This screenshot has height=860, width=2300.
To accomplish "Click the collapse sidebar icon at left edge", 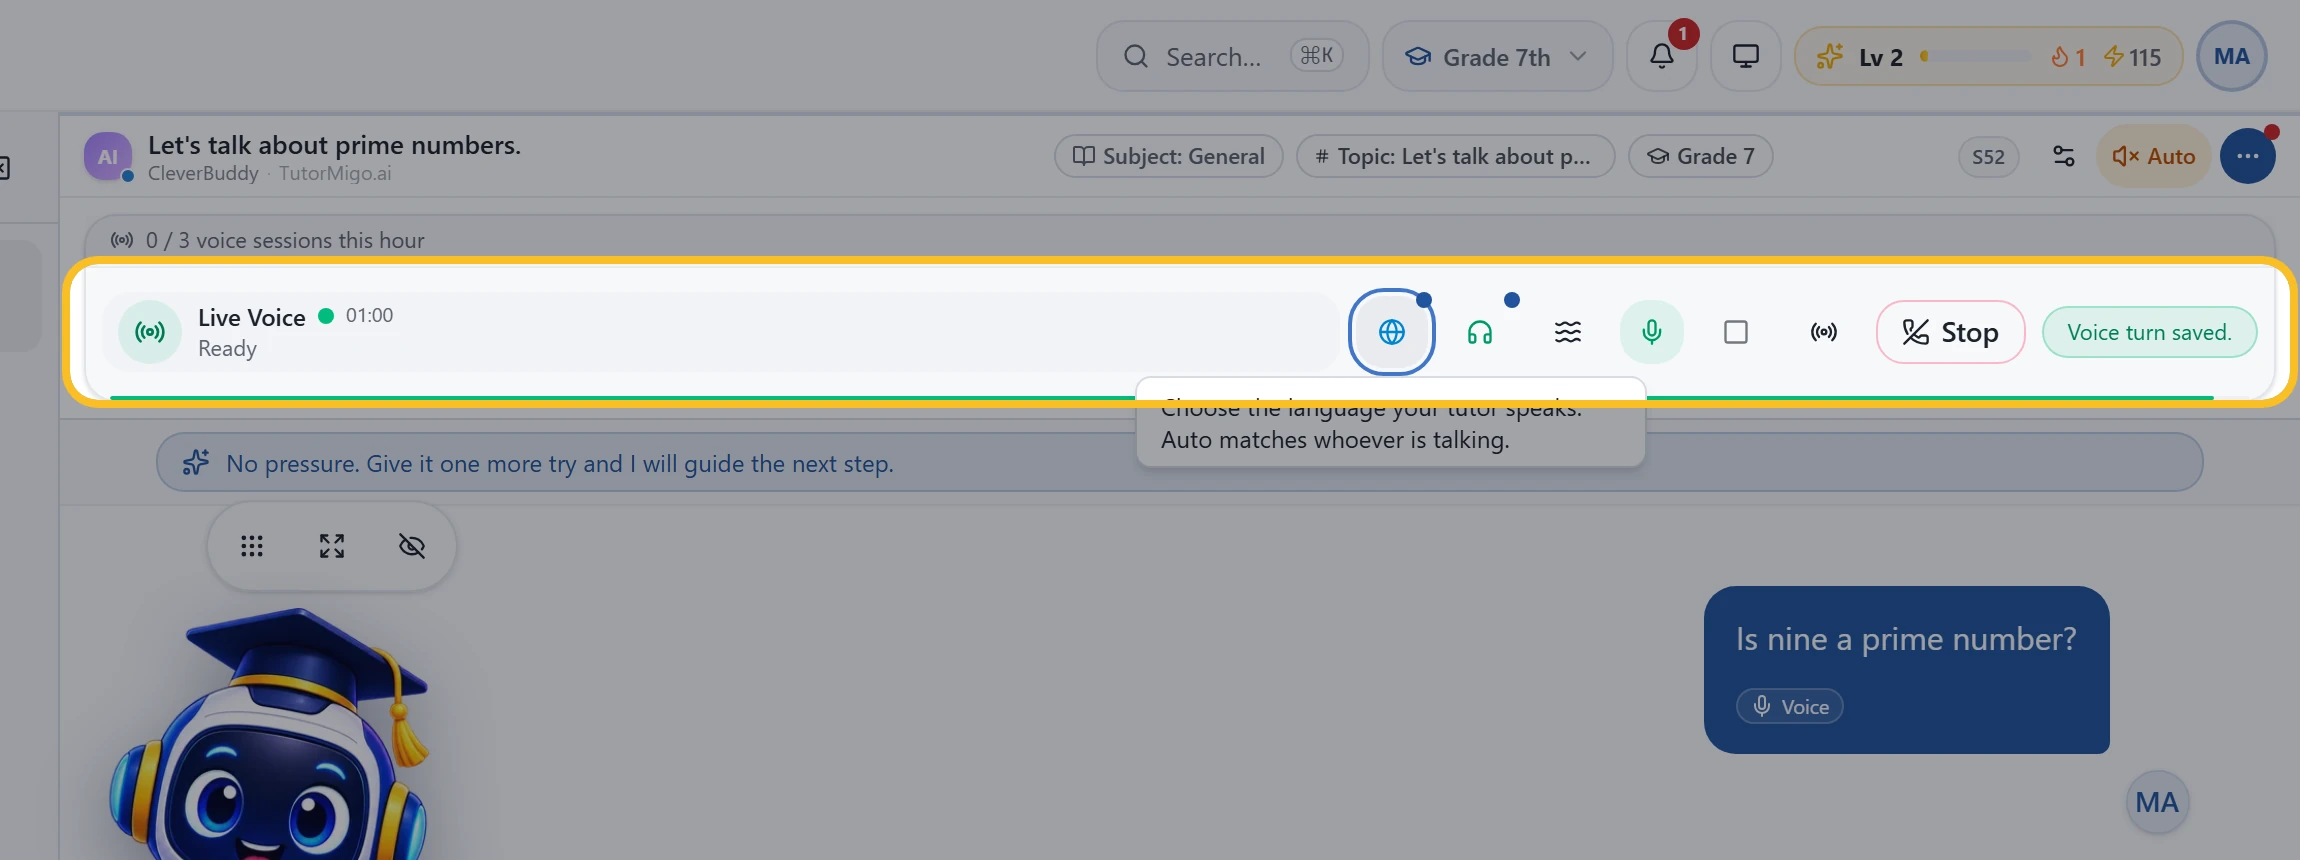I will point(4,168).
